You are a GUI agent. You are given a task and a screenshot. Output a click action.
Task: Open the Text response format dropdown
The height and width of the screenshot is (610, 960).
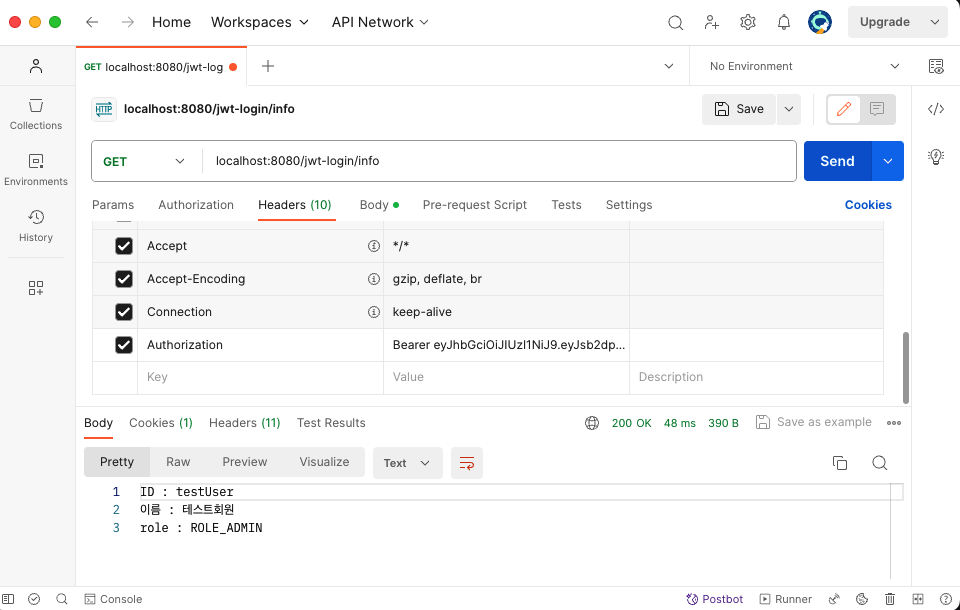[x=407, y=463]
